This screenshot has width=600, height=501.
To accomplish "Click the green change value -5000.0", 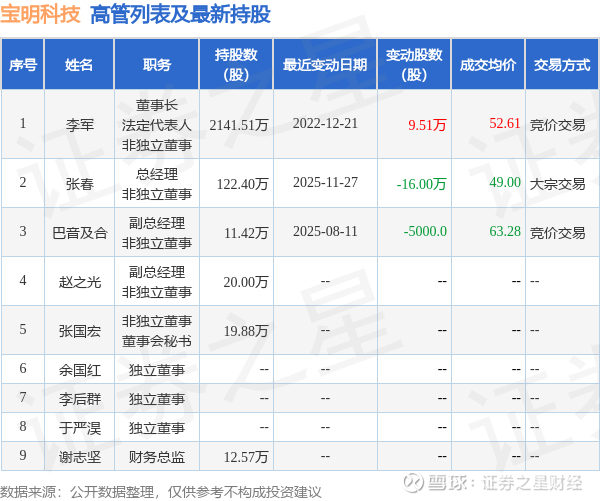I will [425, 231].
